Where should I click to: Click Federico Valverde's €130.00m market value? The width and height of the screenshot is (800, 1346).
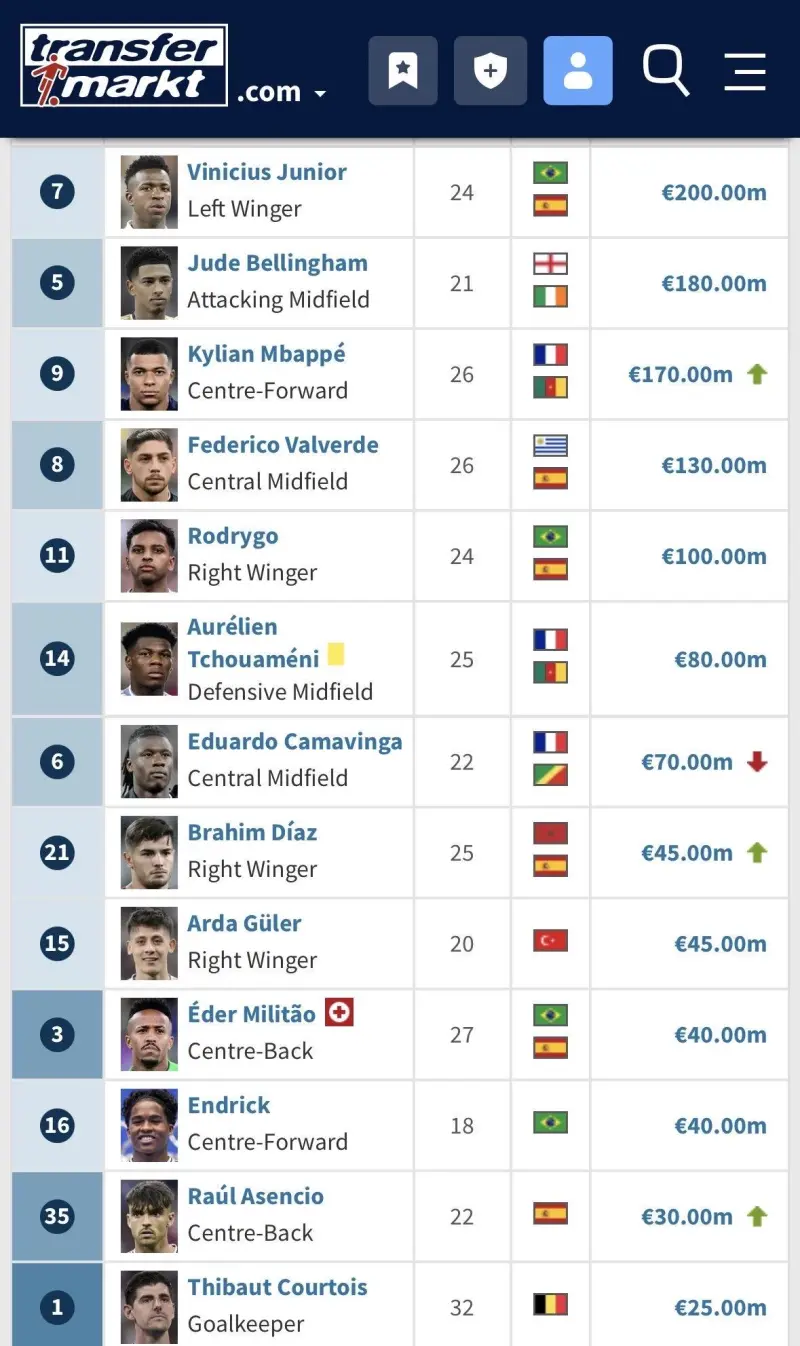point(714,465)
